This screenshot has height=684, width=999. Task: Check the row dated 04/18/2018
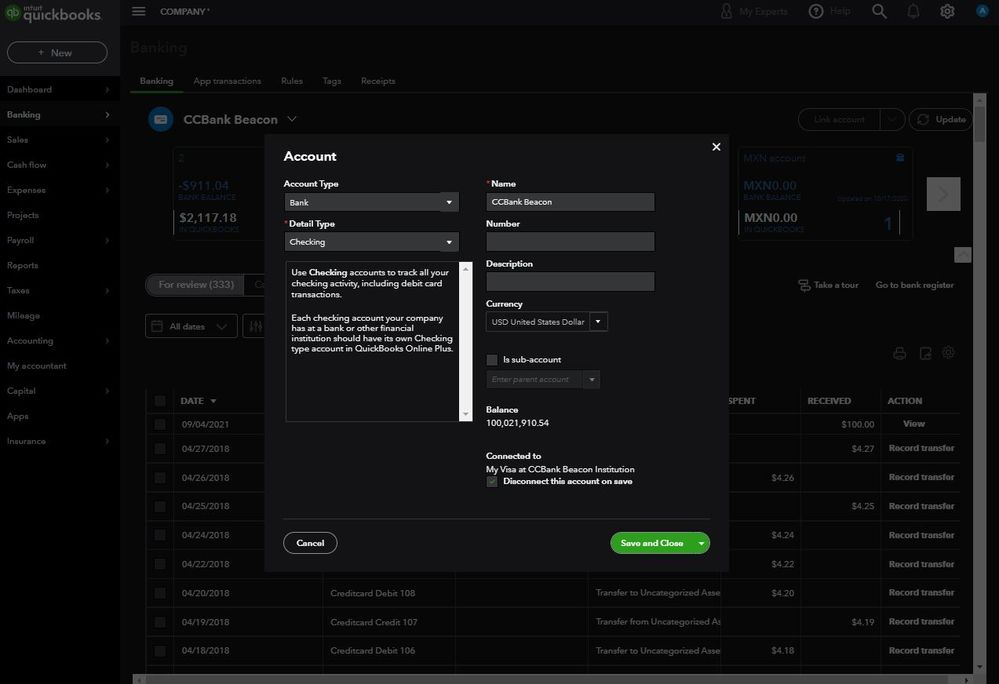click(x=160, y=651)
